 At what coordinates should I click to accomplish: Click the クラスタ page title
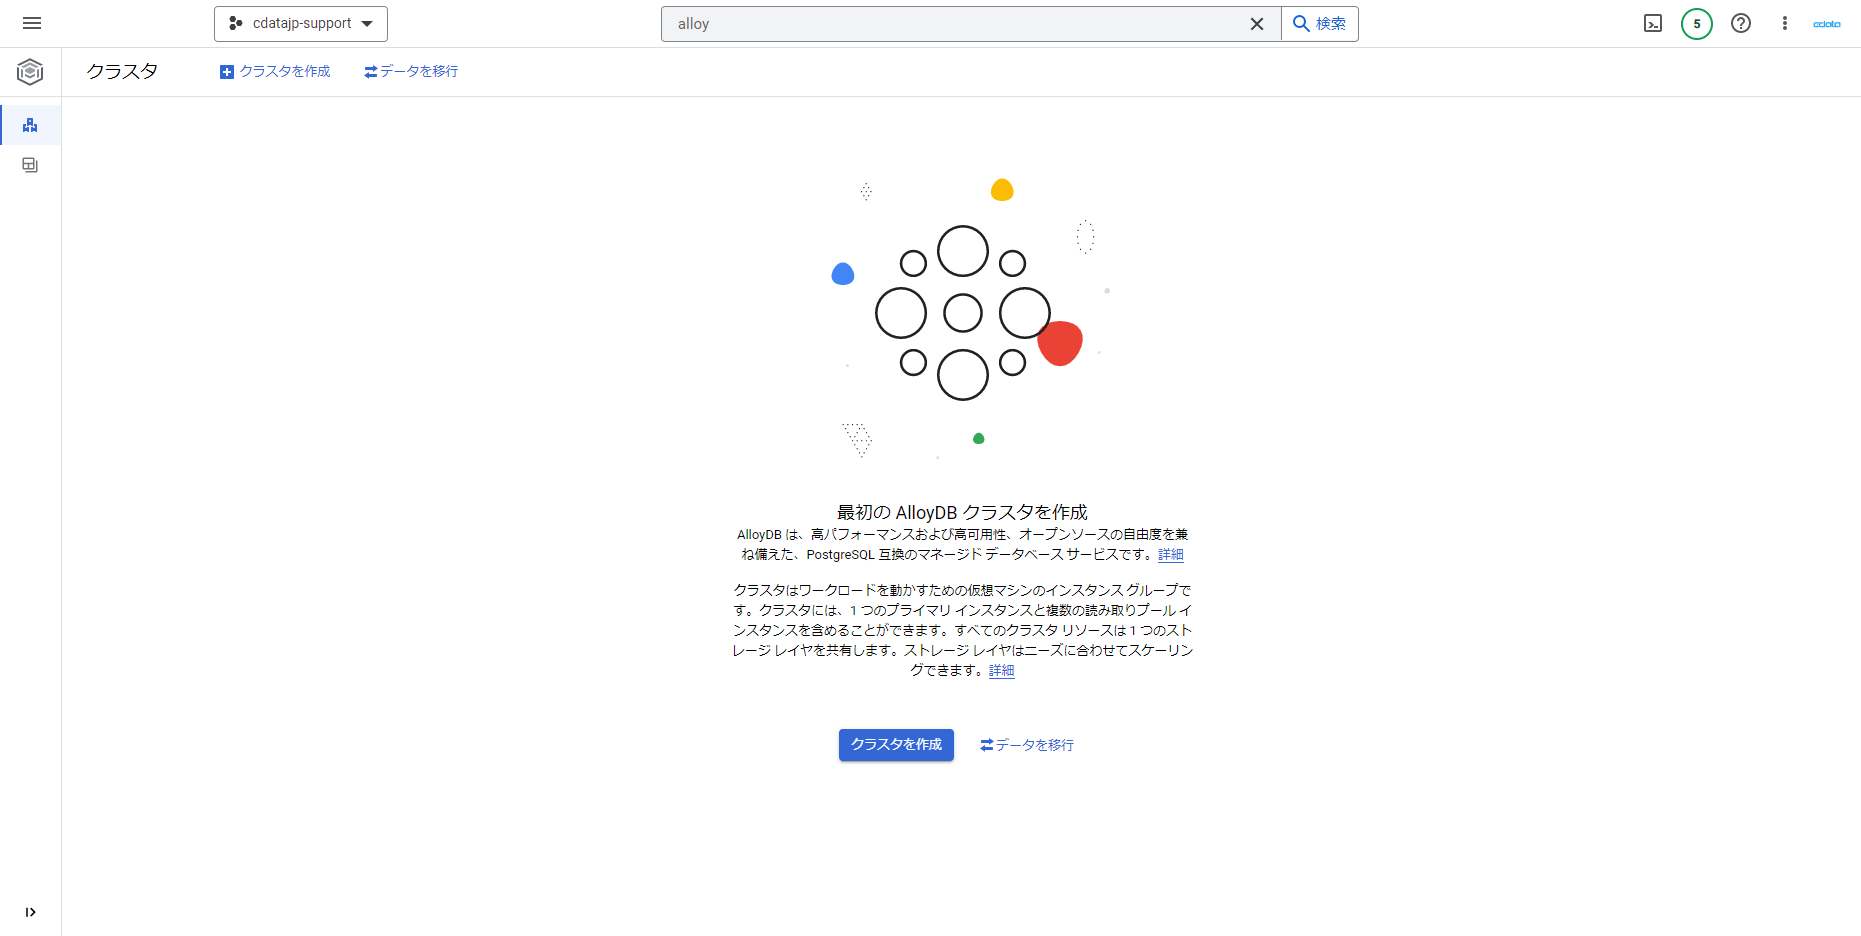(x=122, y=72)
